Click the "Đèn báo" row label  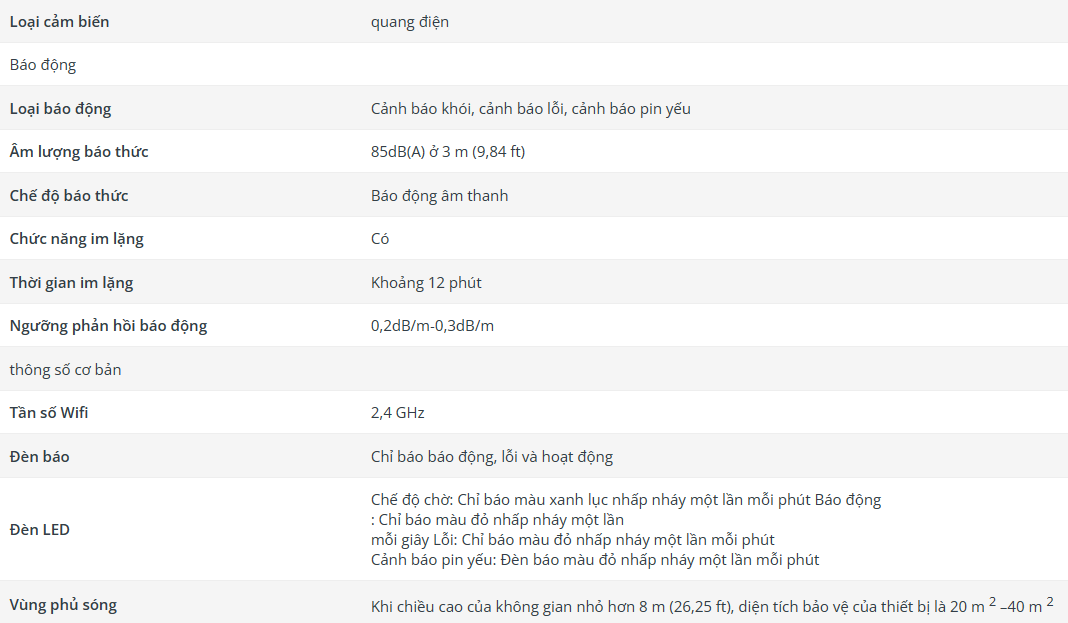click(39, 456)
